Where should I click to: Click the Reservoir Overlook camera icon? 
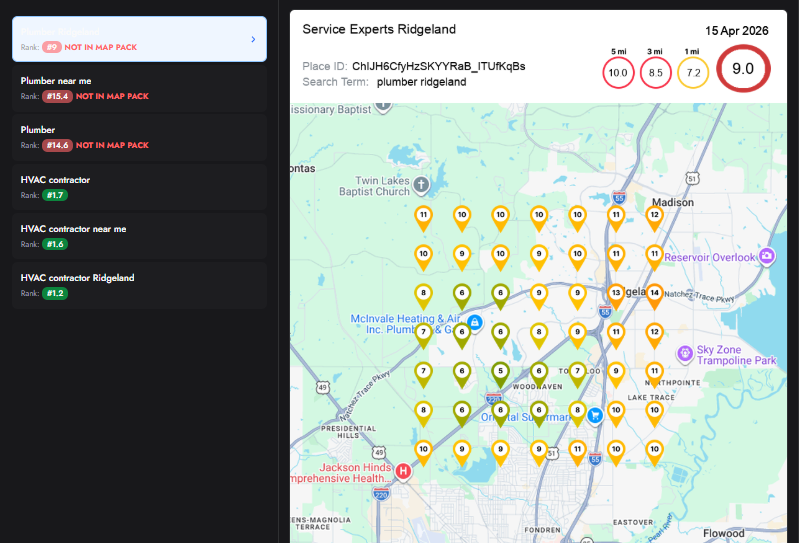(x=767, y=256)
